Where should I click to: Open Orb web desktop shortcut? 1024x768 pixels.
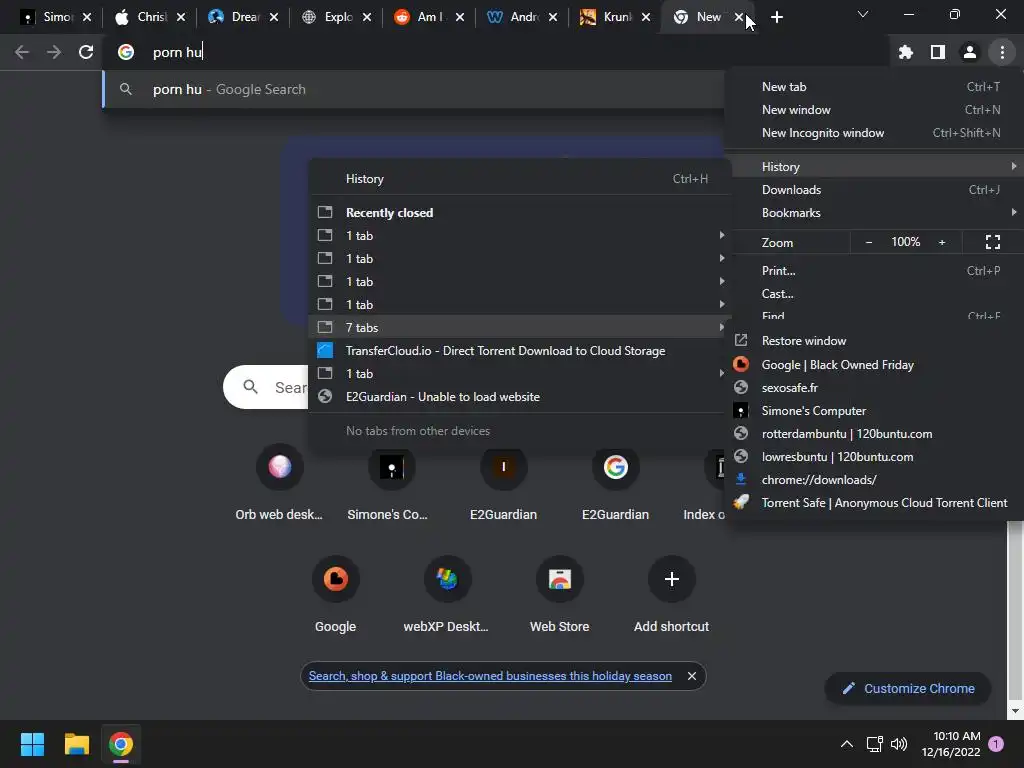point(280,483)
